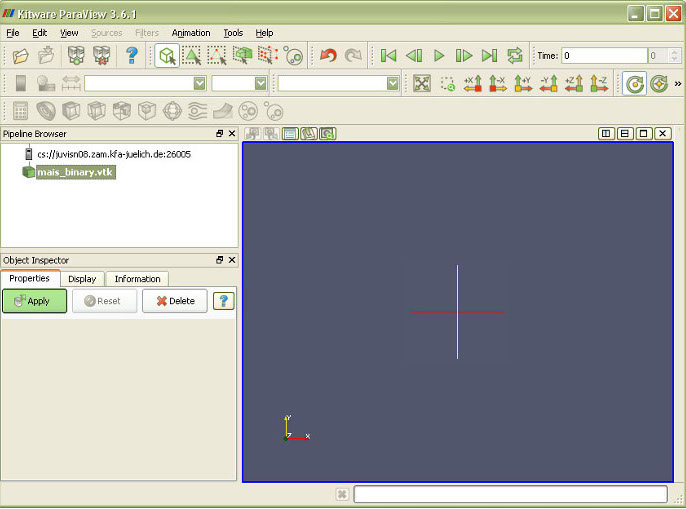This screenshot has height=509, width=686.
Task: Click the green Apply button
Action: point(35,301)
